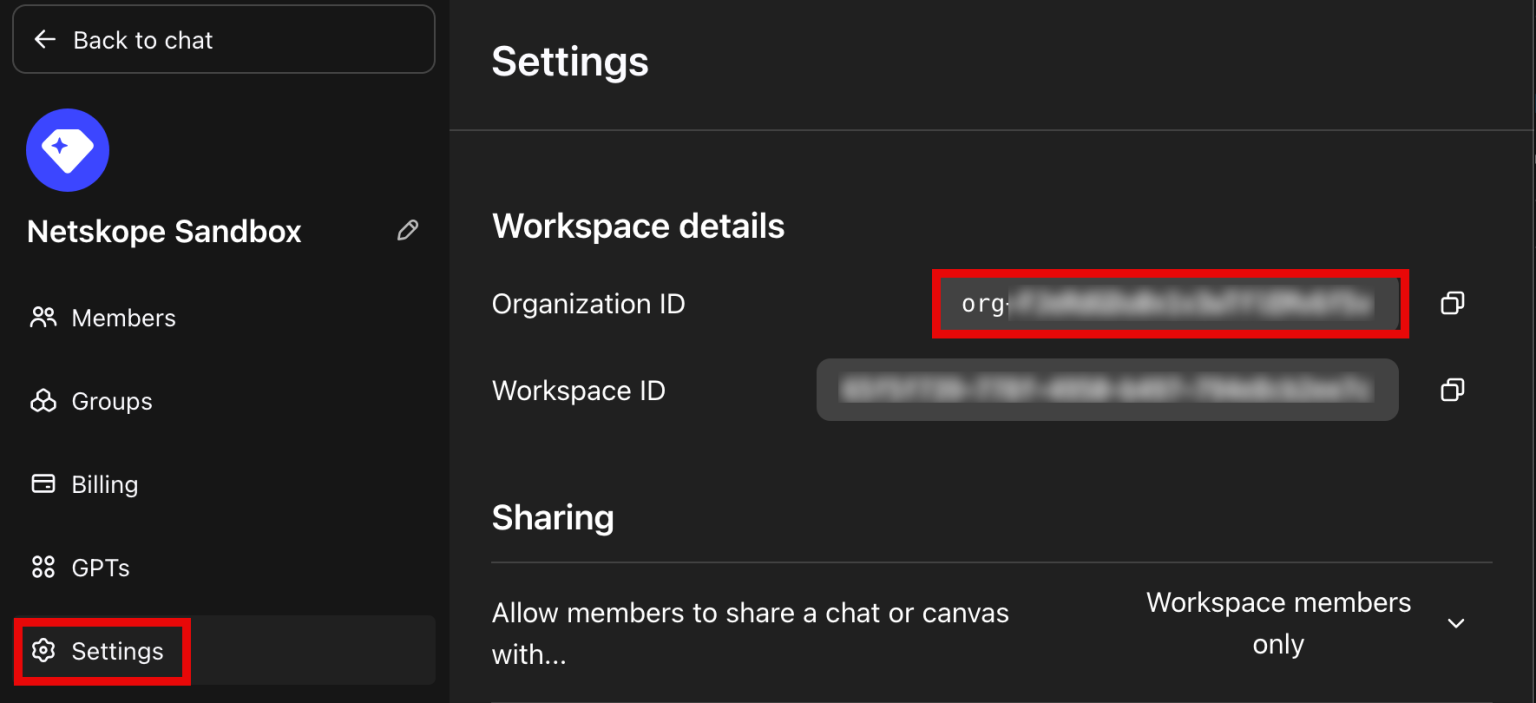This screenshot has width=1536, height=703.
Task: Click the Members people icon in sidebar
Action: pyautogui.click(x=43, y=317)
